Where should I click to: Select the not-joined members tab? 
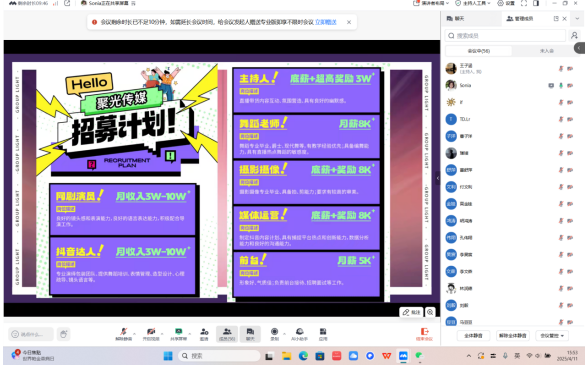546,51
